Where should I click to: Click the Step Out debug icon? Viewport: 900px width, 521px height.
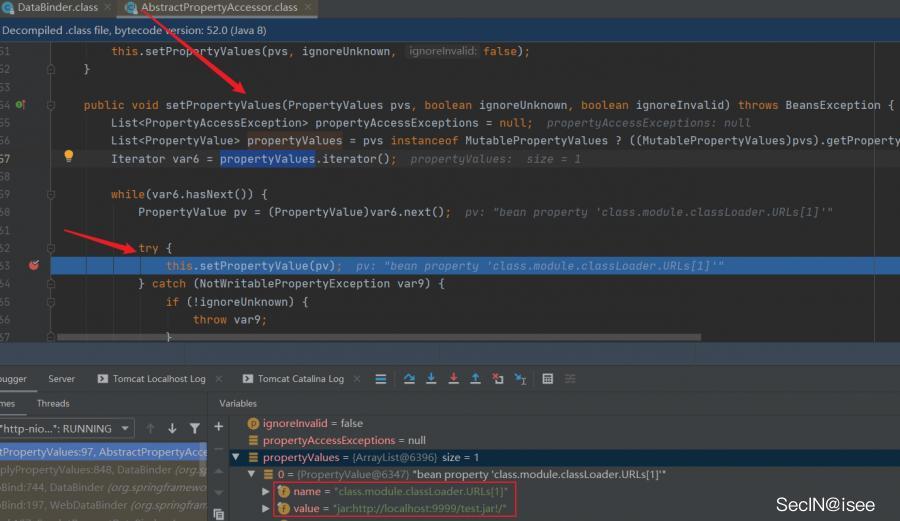coord(475,379)
